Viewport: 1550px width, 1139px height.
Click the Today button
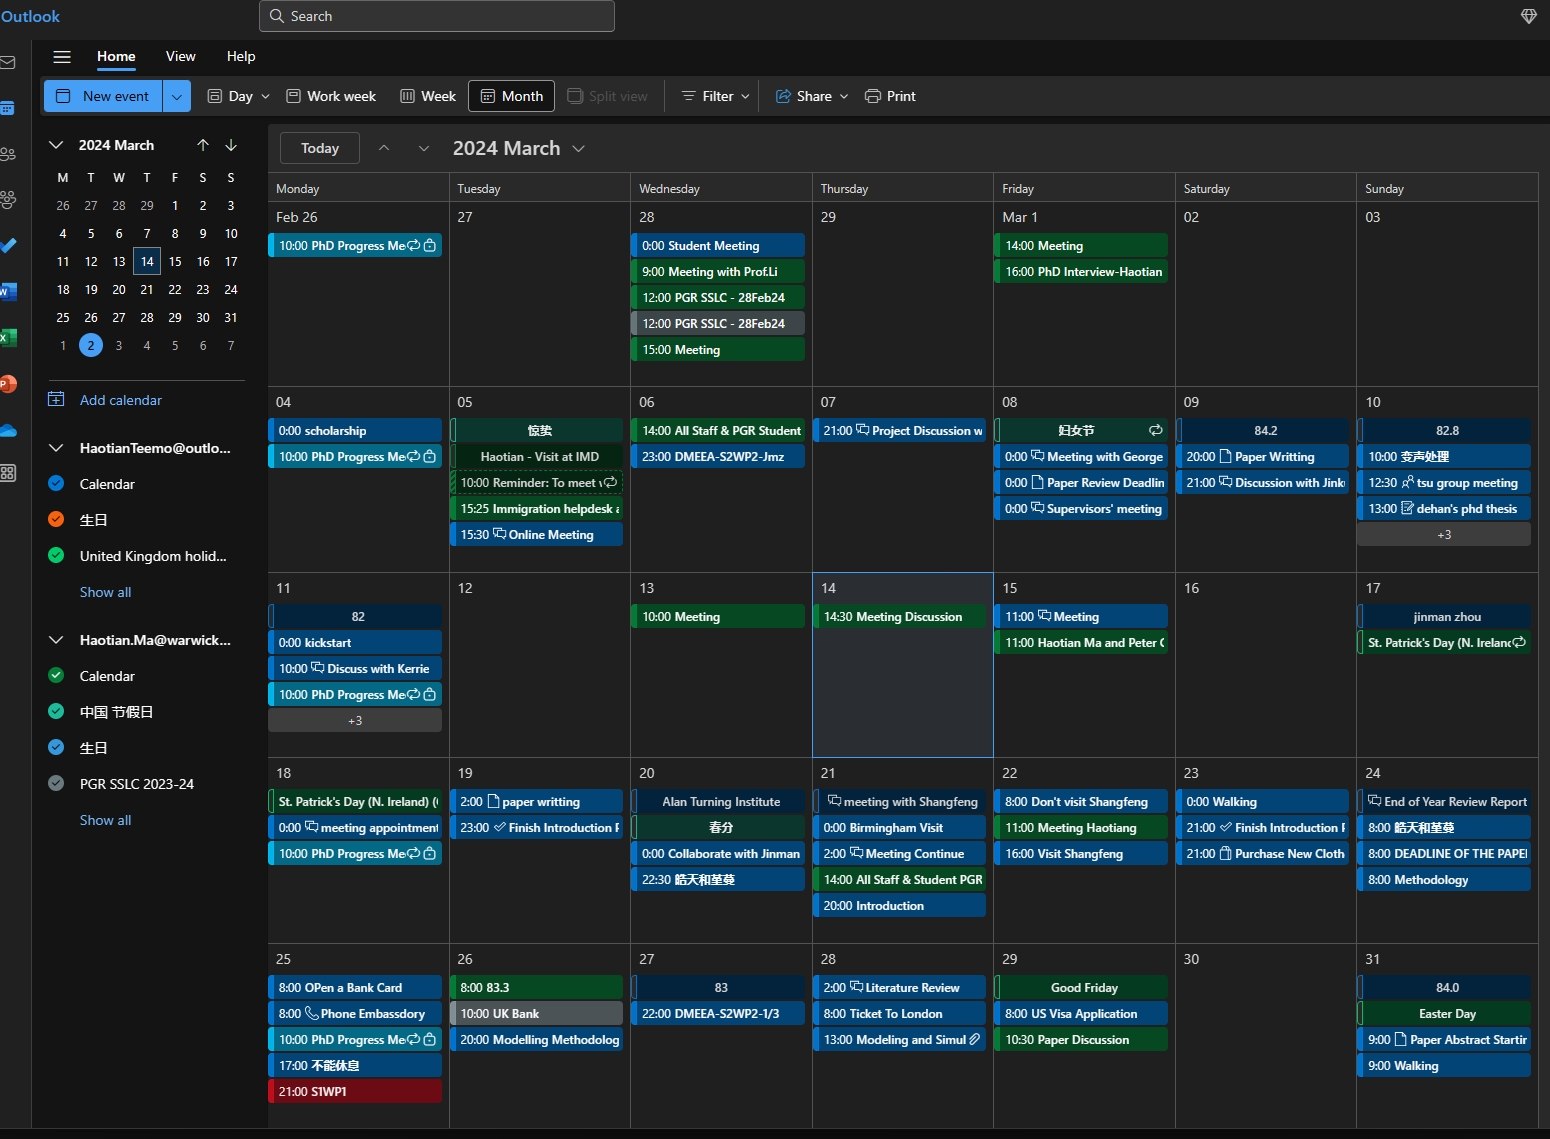pyautogui.click(x=320, y=148)
